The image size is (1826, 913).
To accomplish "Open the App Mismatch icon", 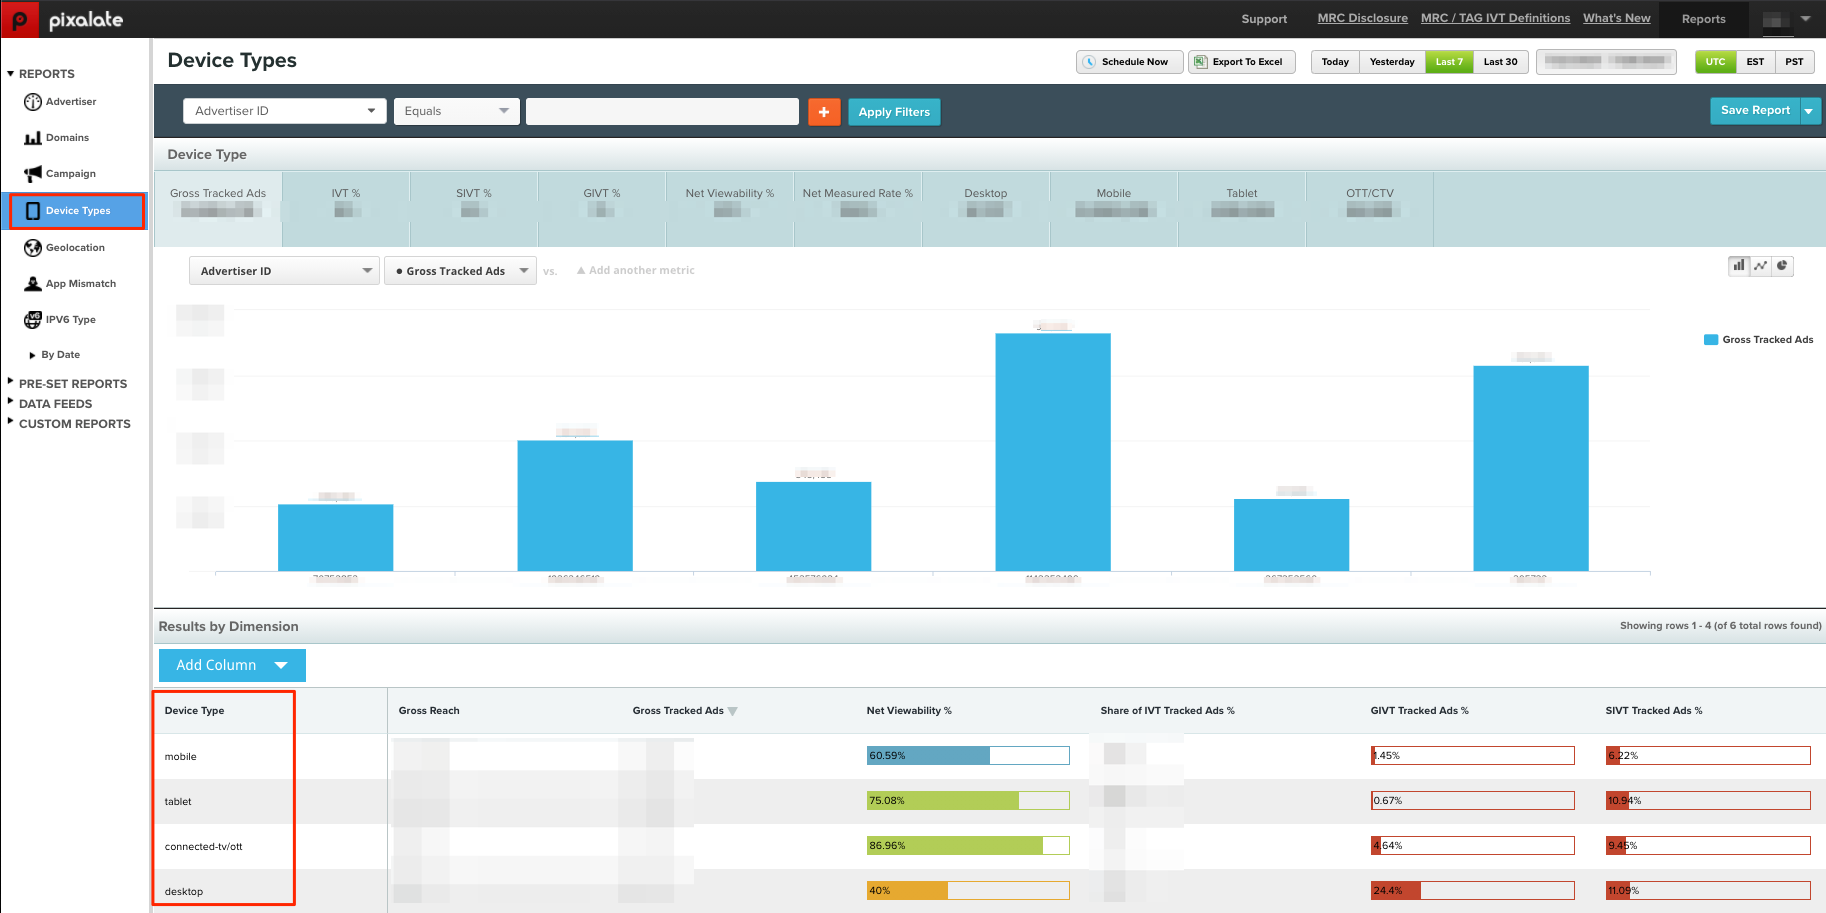I will point(33,284).
